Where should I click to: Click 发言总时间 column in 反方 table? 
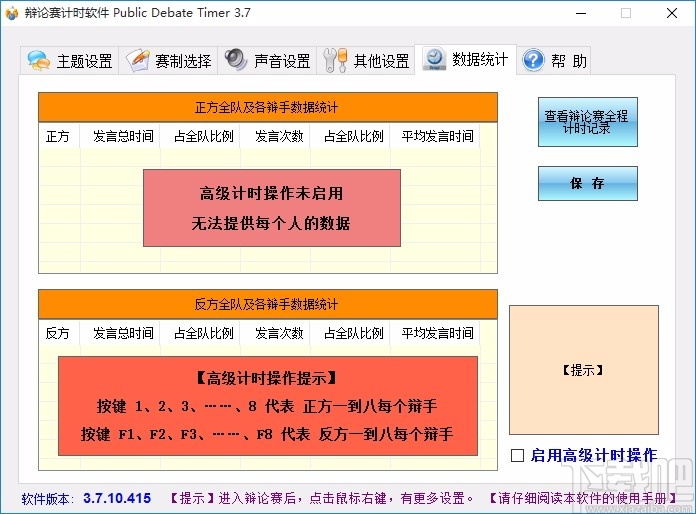coord(120,333)
